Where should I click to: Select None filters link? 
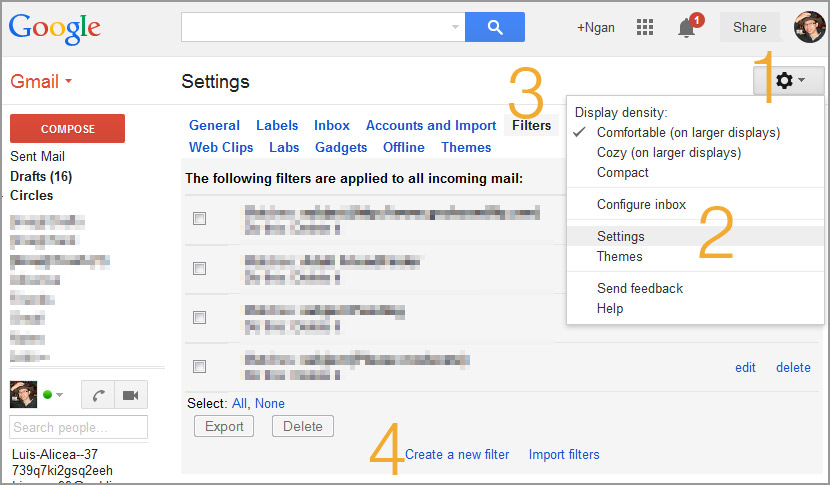[x=270, y=403]
